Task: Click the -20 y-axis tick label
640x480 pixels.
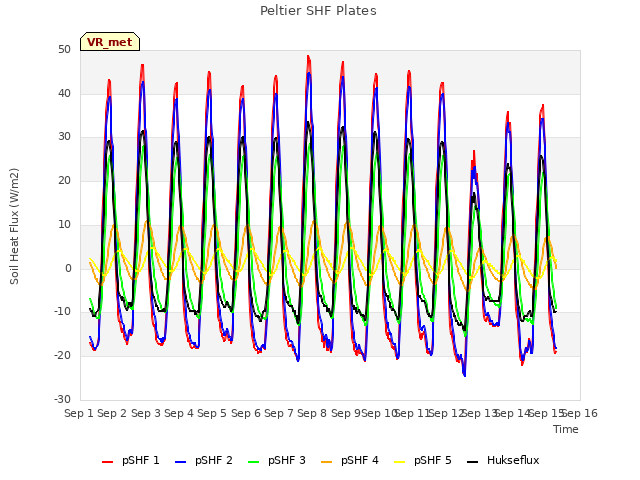Action: pyautogui.click(x=62, y=356)
